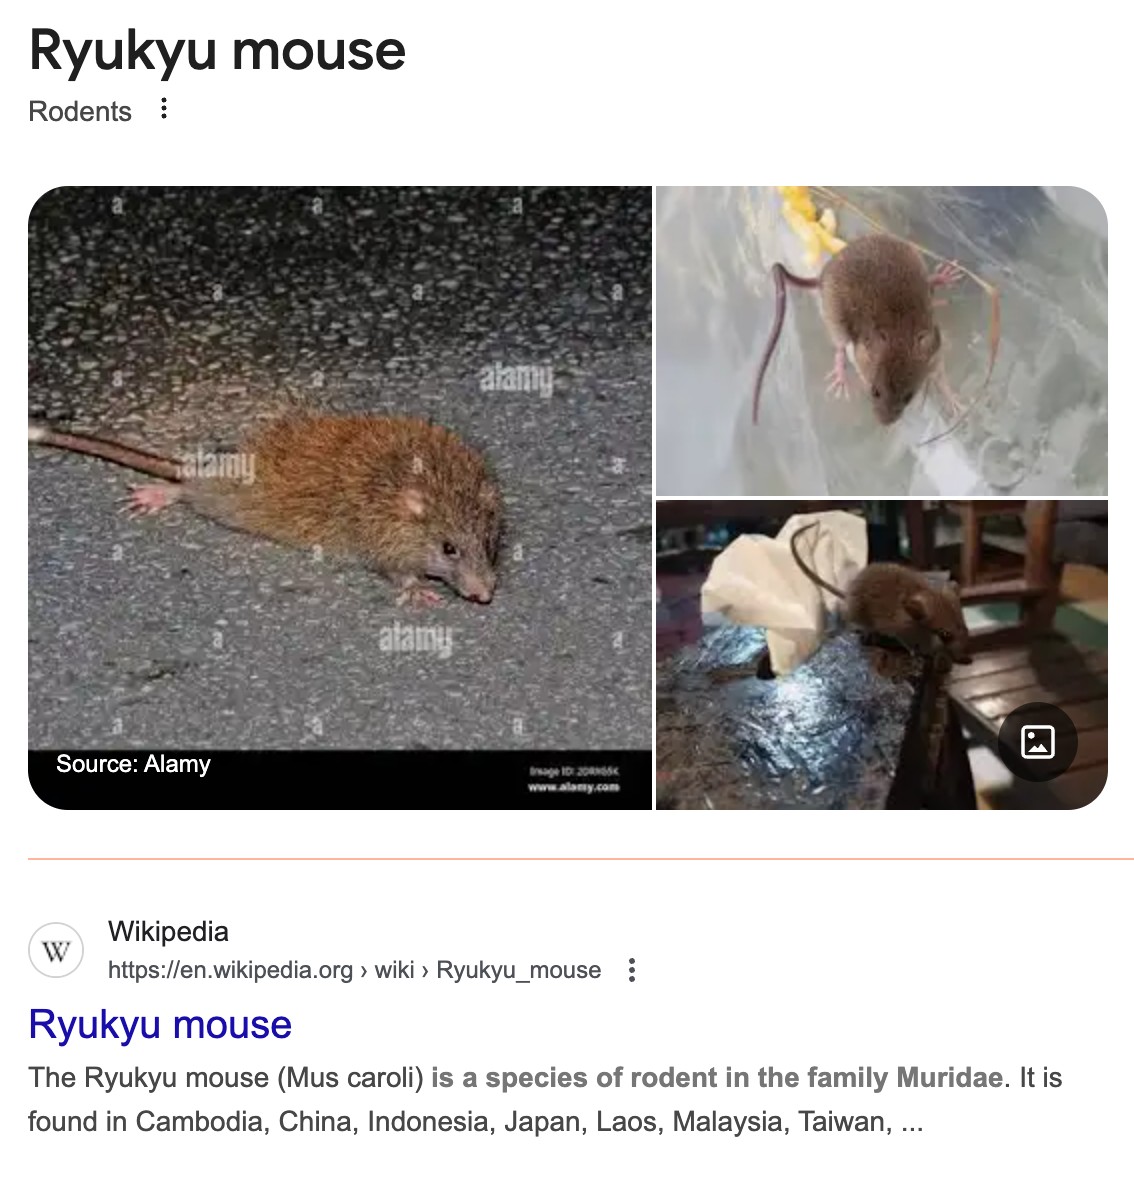
Task: Click the image gallery icon on bottom-right photo
Action: 1037,742
